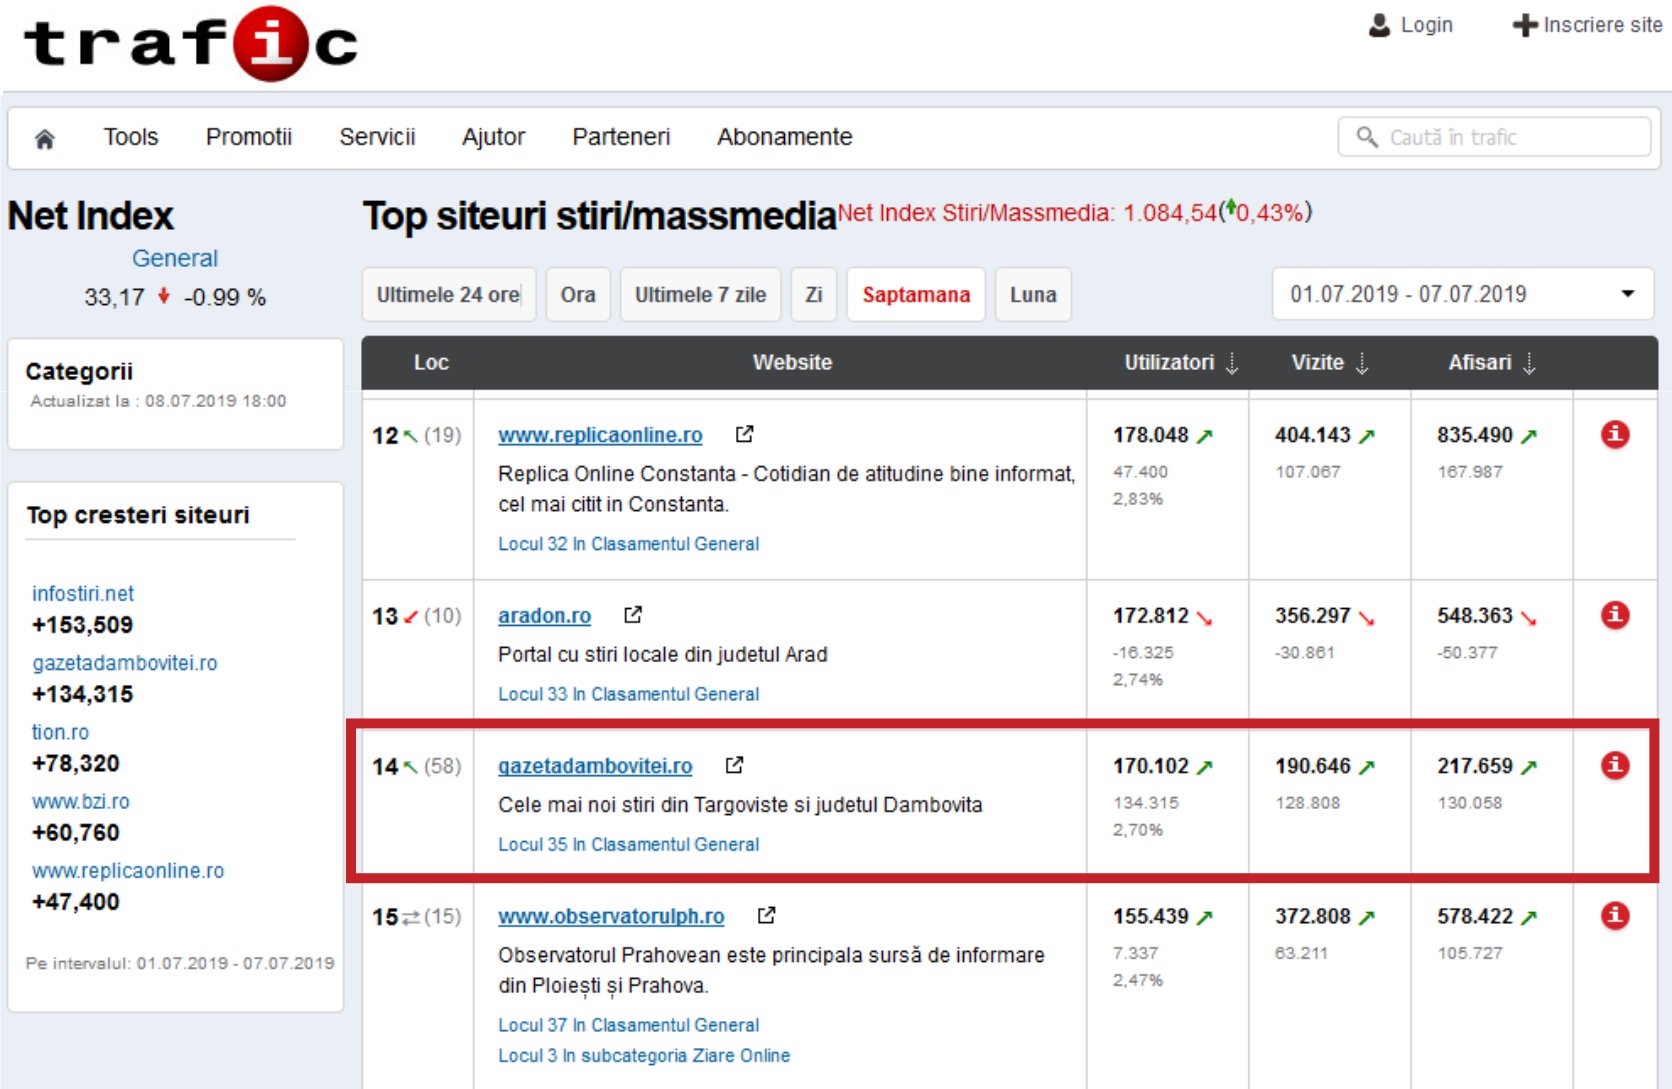This screenshot has width=1672, height=1089.
Task: Open the www.replicaonline.ro table link
Action: (x=600, y=435)
